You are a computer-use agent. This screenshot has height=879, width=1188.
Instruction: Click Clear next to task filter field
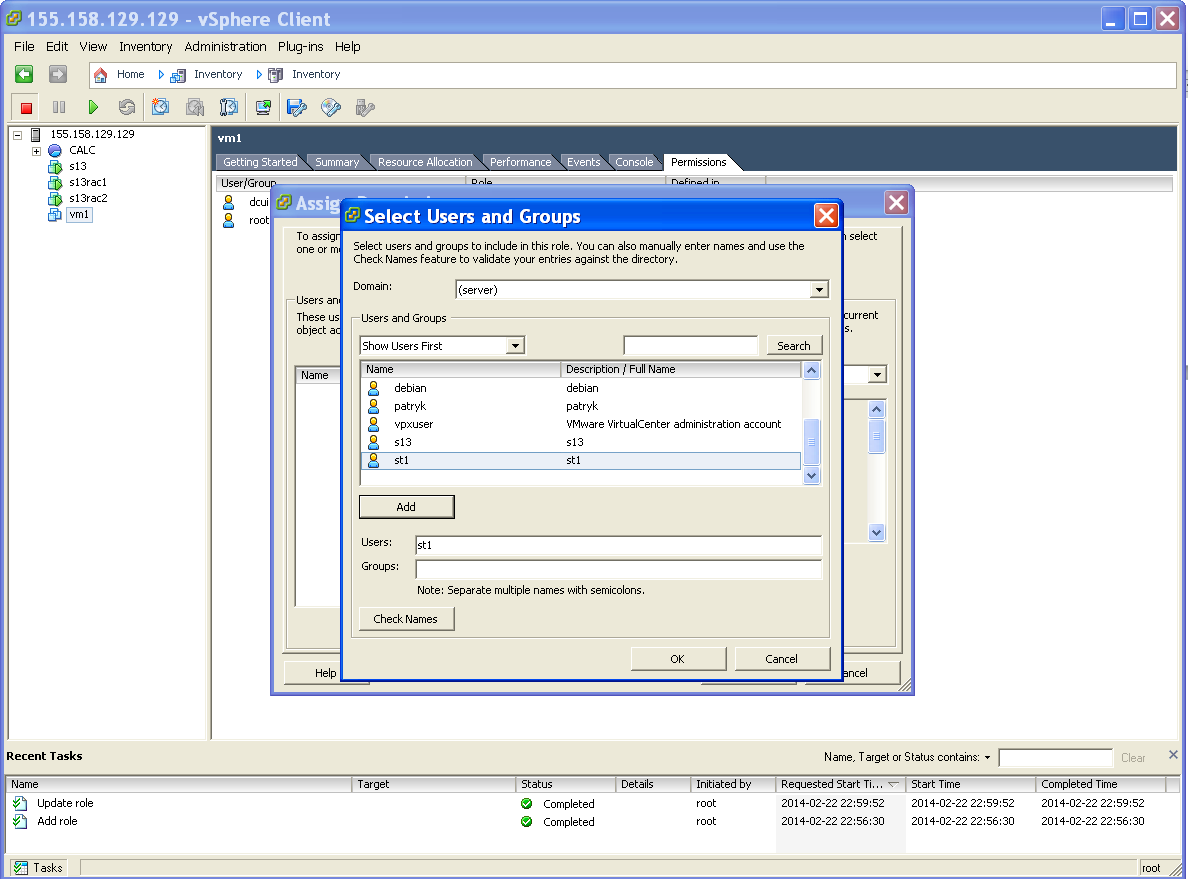coord(1133,758)
